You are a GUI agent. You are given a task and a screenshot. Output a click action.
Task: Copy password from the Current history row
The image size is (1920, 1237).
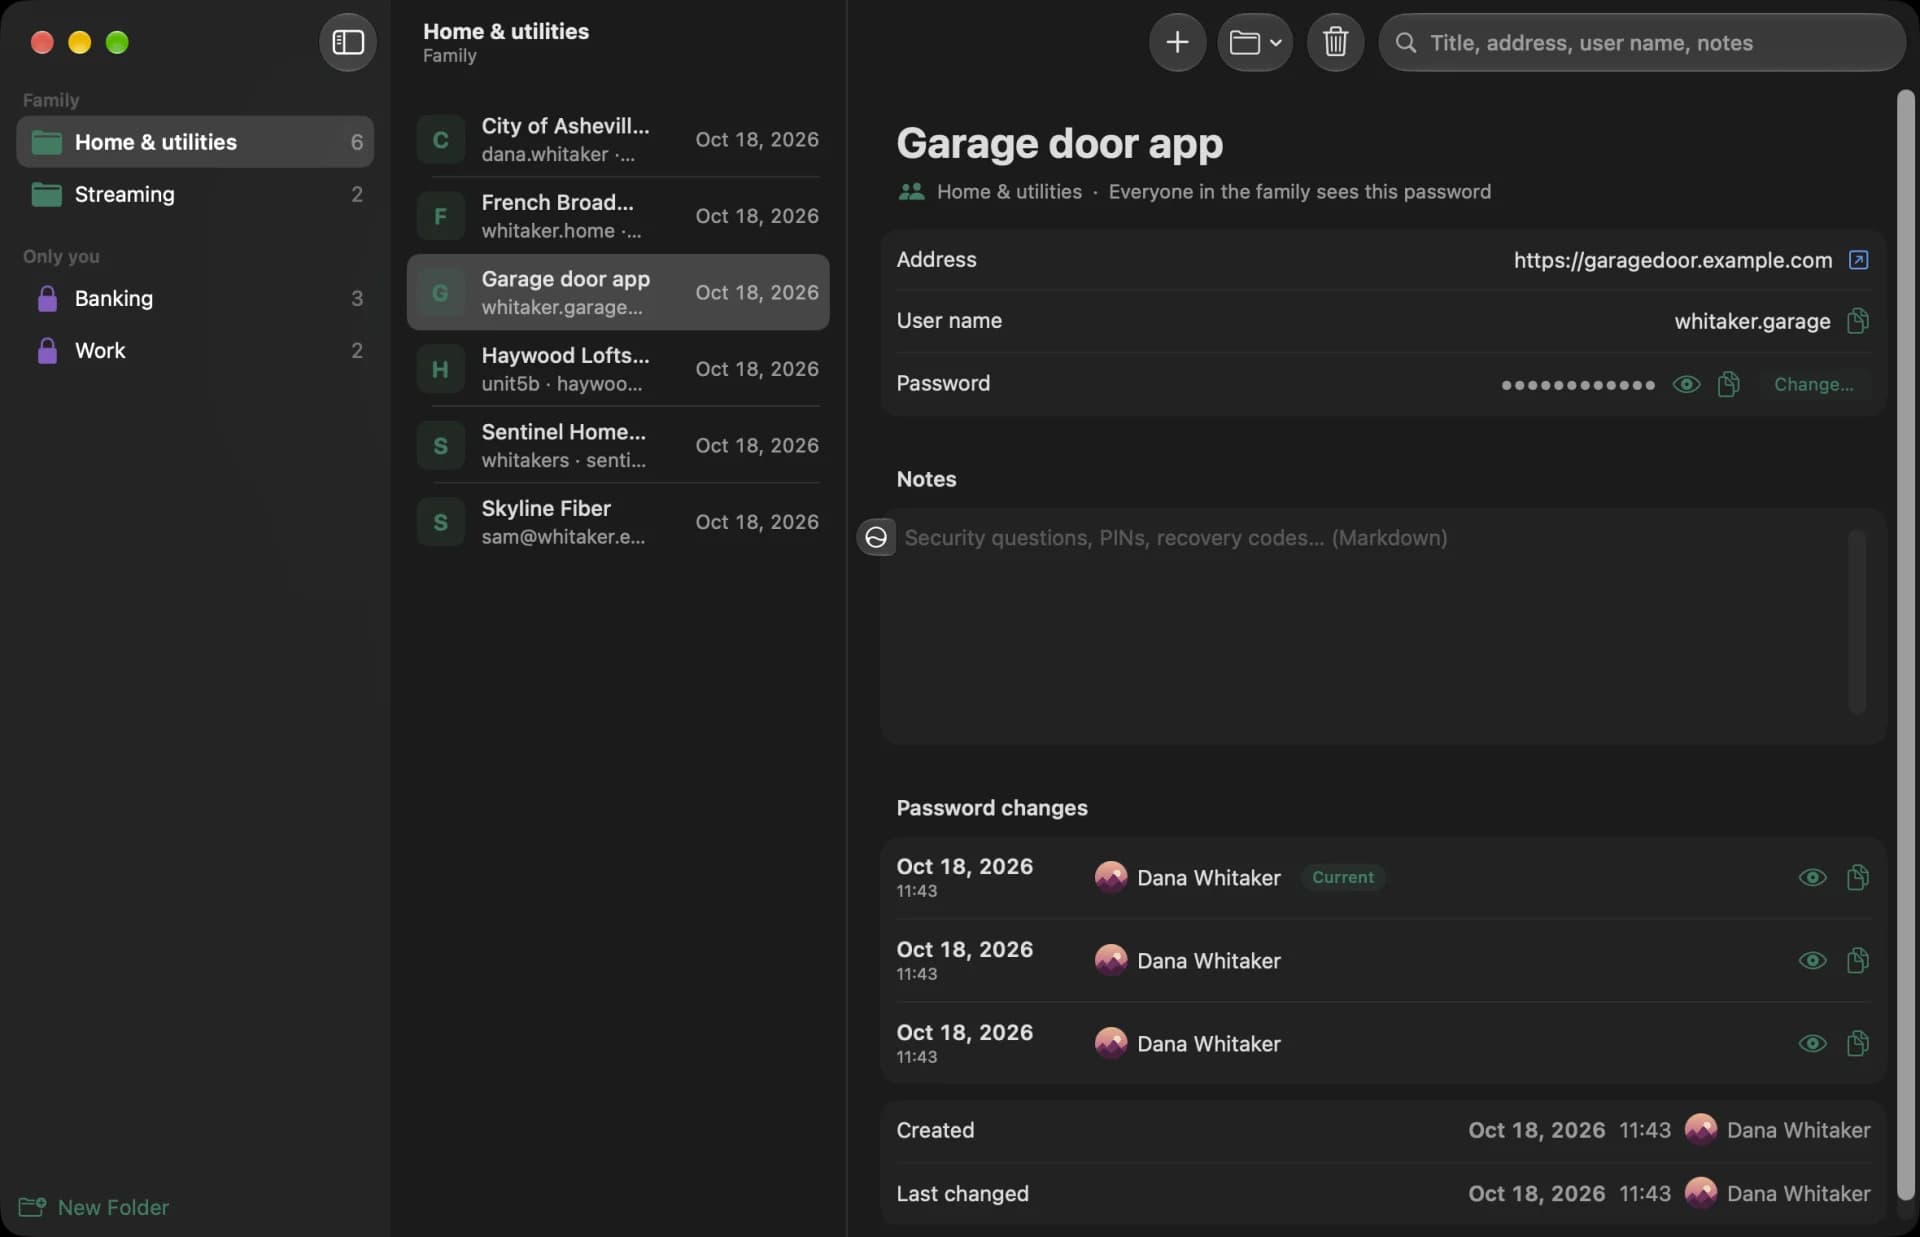pyautogui.click(x=1858, y=877)
